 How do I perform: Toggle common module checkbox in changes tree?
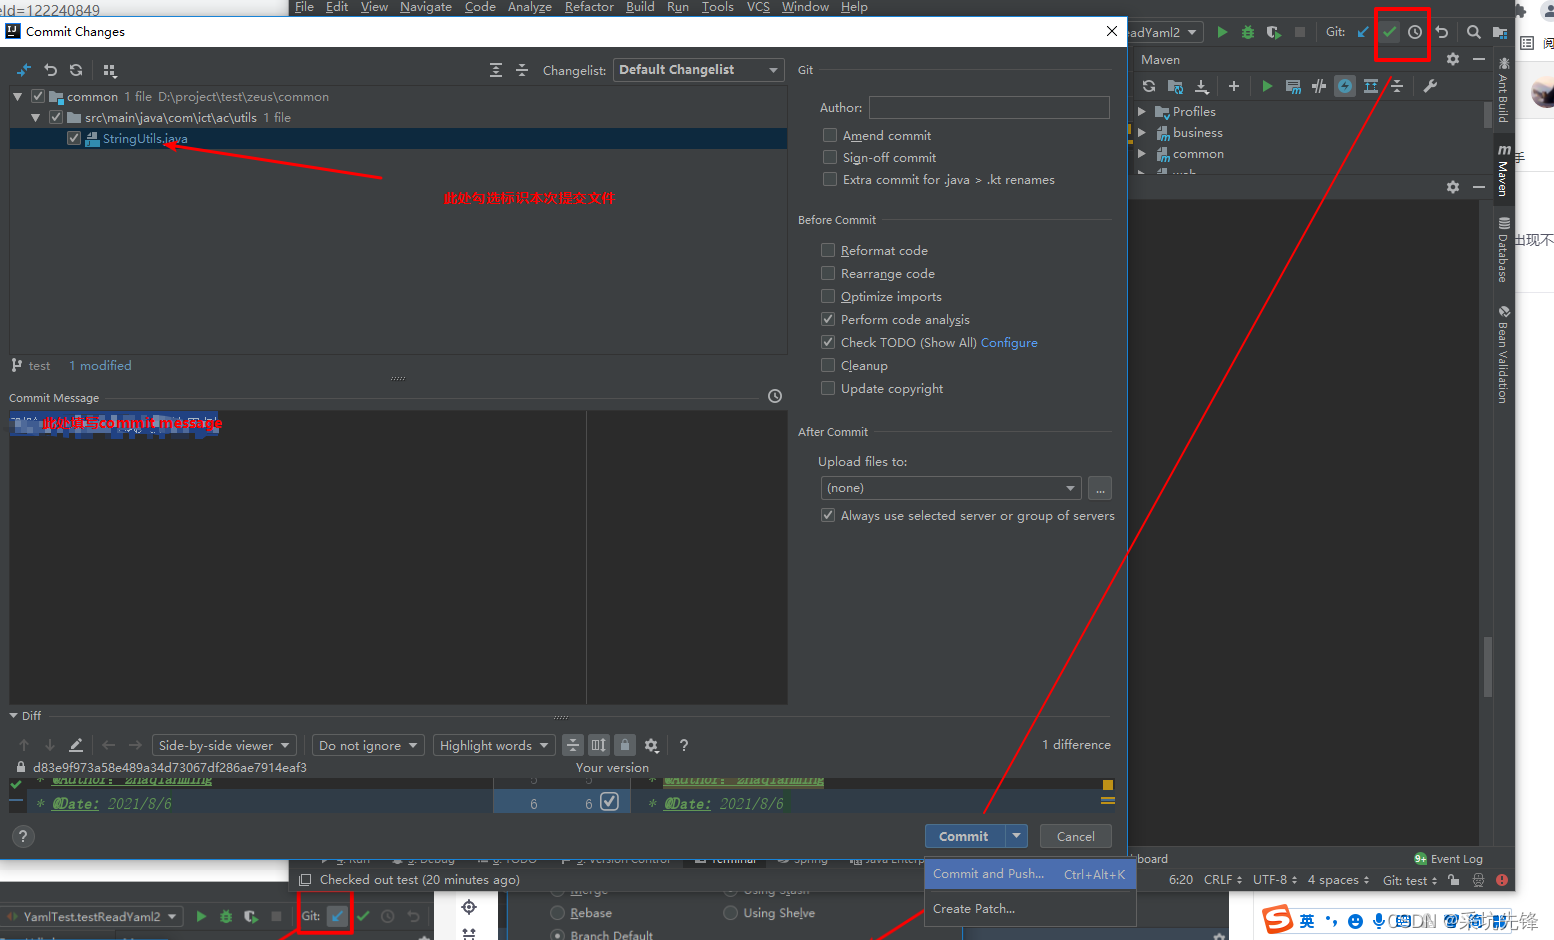coord(38,96)
